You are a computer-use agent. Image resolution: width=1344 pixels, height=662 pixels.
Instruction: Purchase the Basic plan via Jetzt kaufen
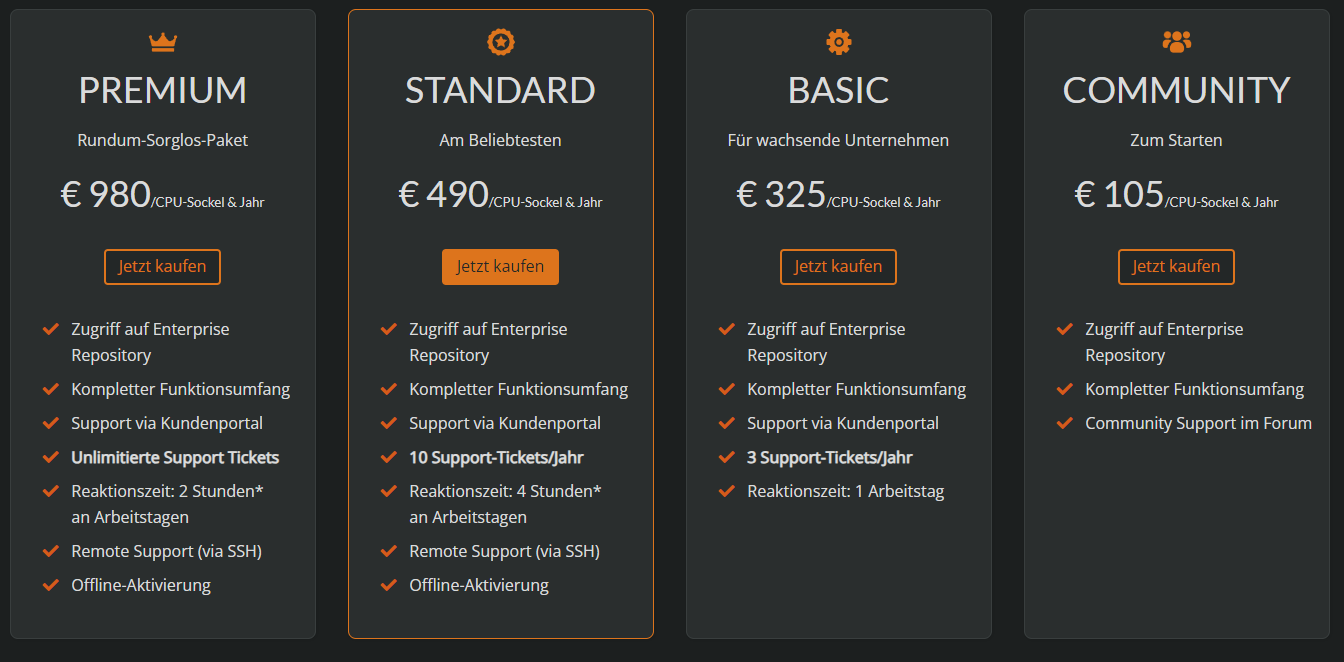coord(838,267)
